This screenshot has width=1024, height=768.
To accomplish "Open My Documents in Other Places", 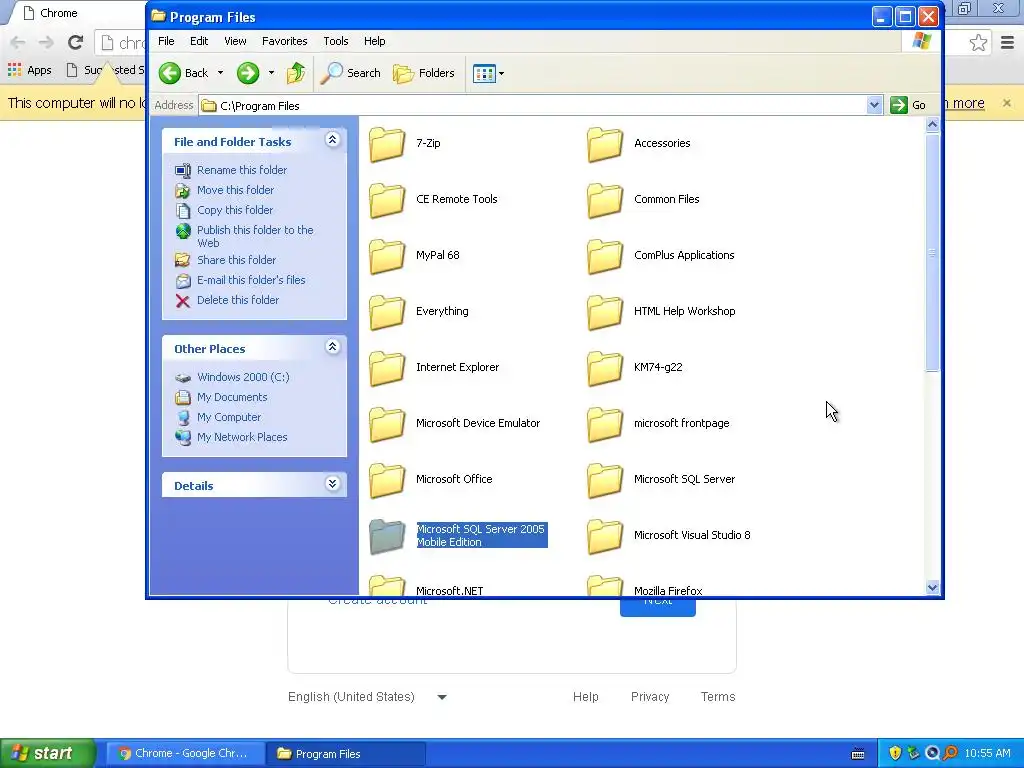I will click(232, 397).
